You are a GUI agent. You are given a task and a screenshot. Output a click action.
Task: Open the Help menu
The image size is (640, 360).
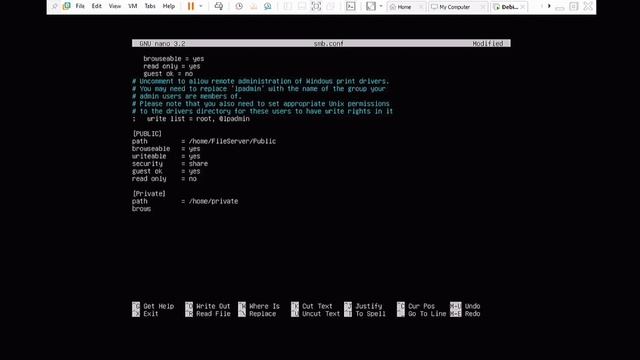pos(169,6)
